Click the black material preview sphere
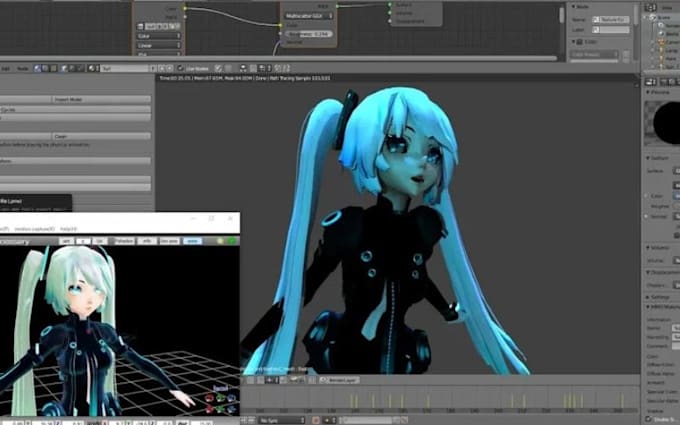 [x=667, y=123]
